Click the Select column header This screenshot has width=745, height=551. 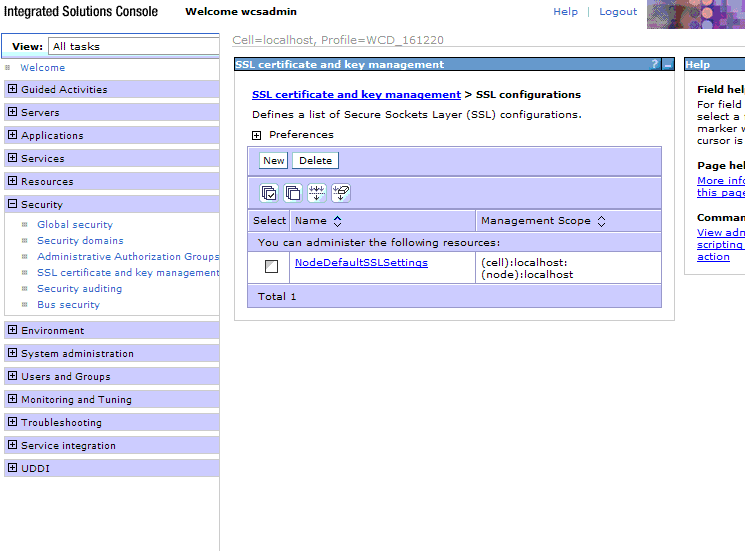pyautogui.click(x=269, y=221)
